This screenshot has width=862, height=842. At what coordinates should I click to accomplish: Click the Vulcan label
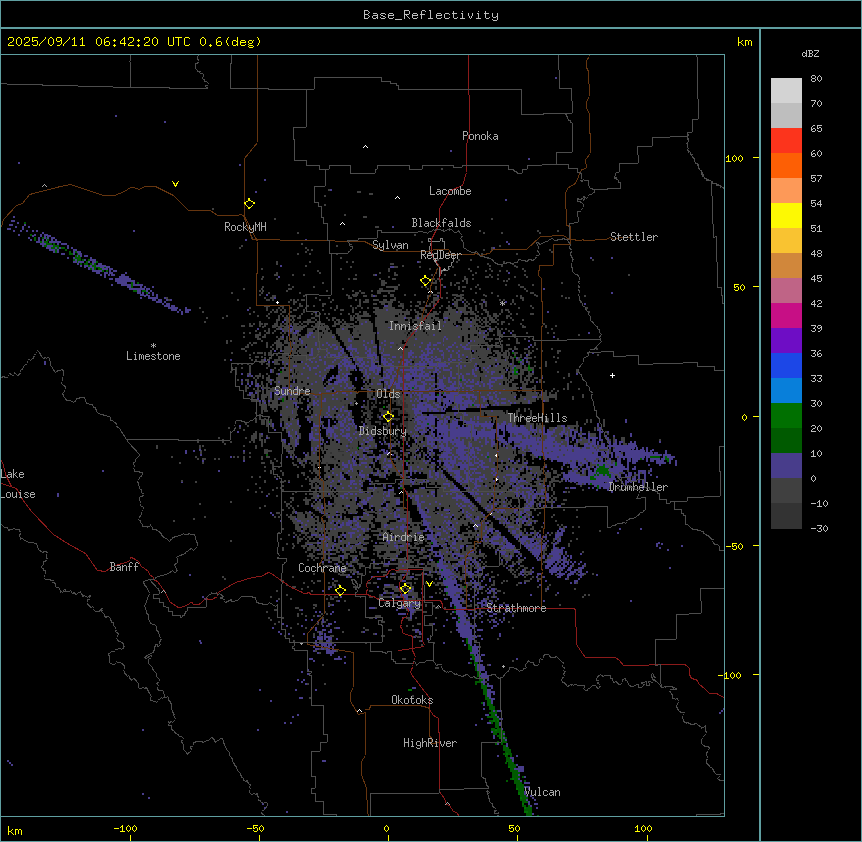[542, 792]
